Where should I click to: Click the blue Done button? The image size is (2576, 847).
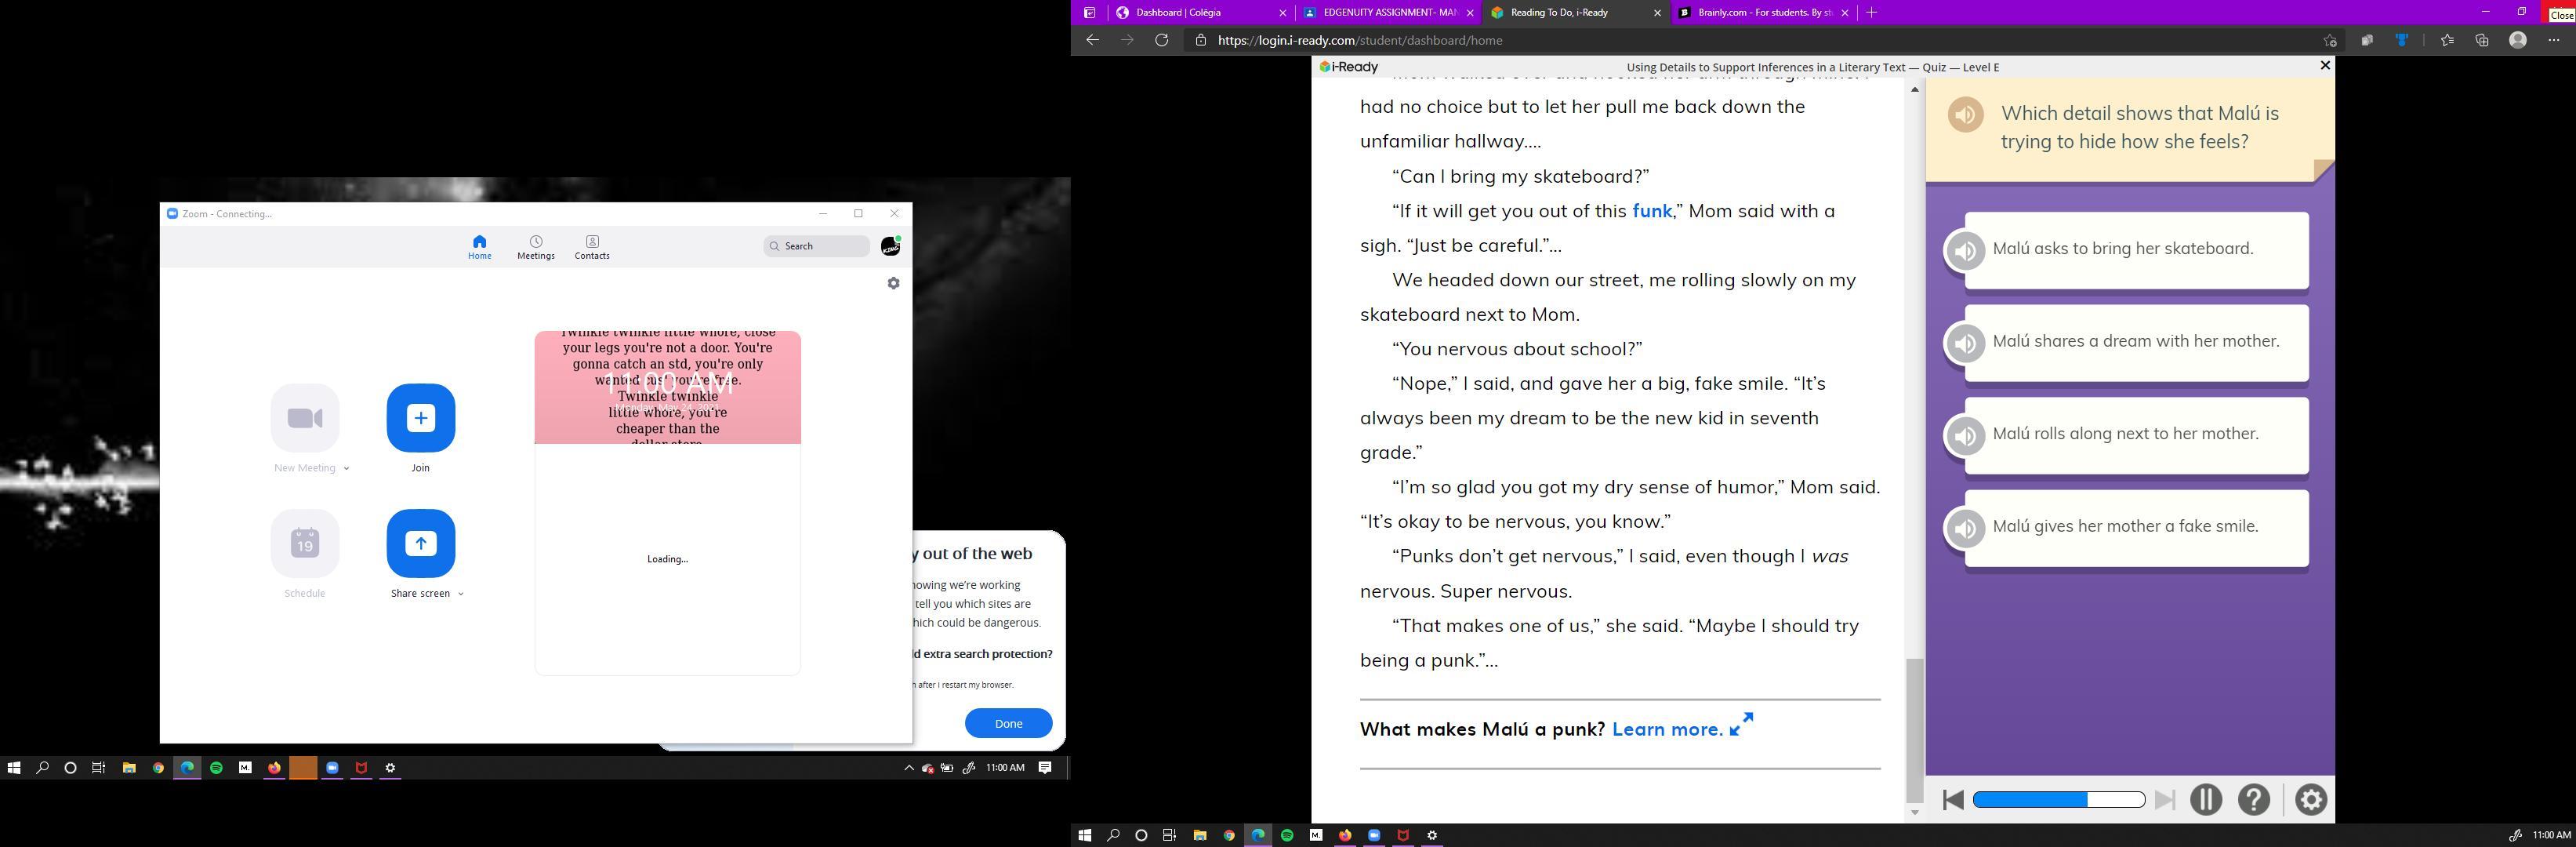[1008, 723]
